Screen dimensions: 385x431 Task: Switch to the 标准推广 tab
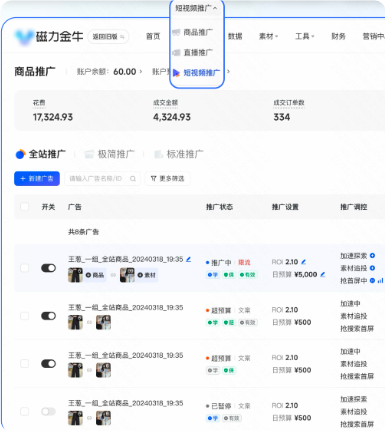click(178, 154)
